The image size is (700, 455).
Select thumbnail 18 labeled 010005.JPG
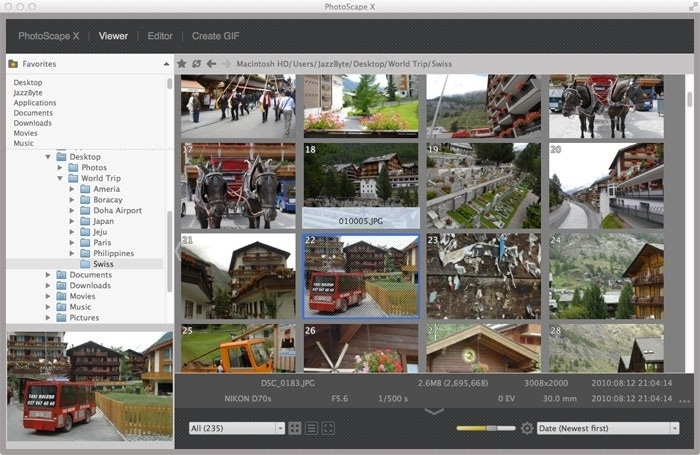coord(361,186)
